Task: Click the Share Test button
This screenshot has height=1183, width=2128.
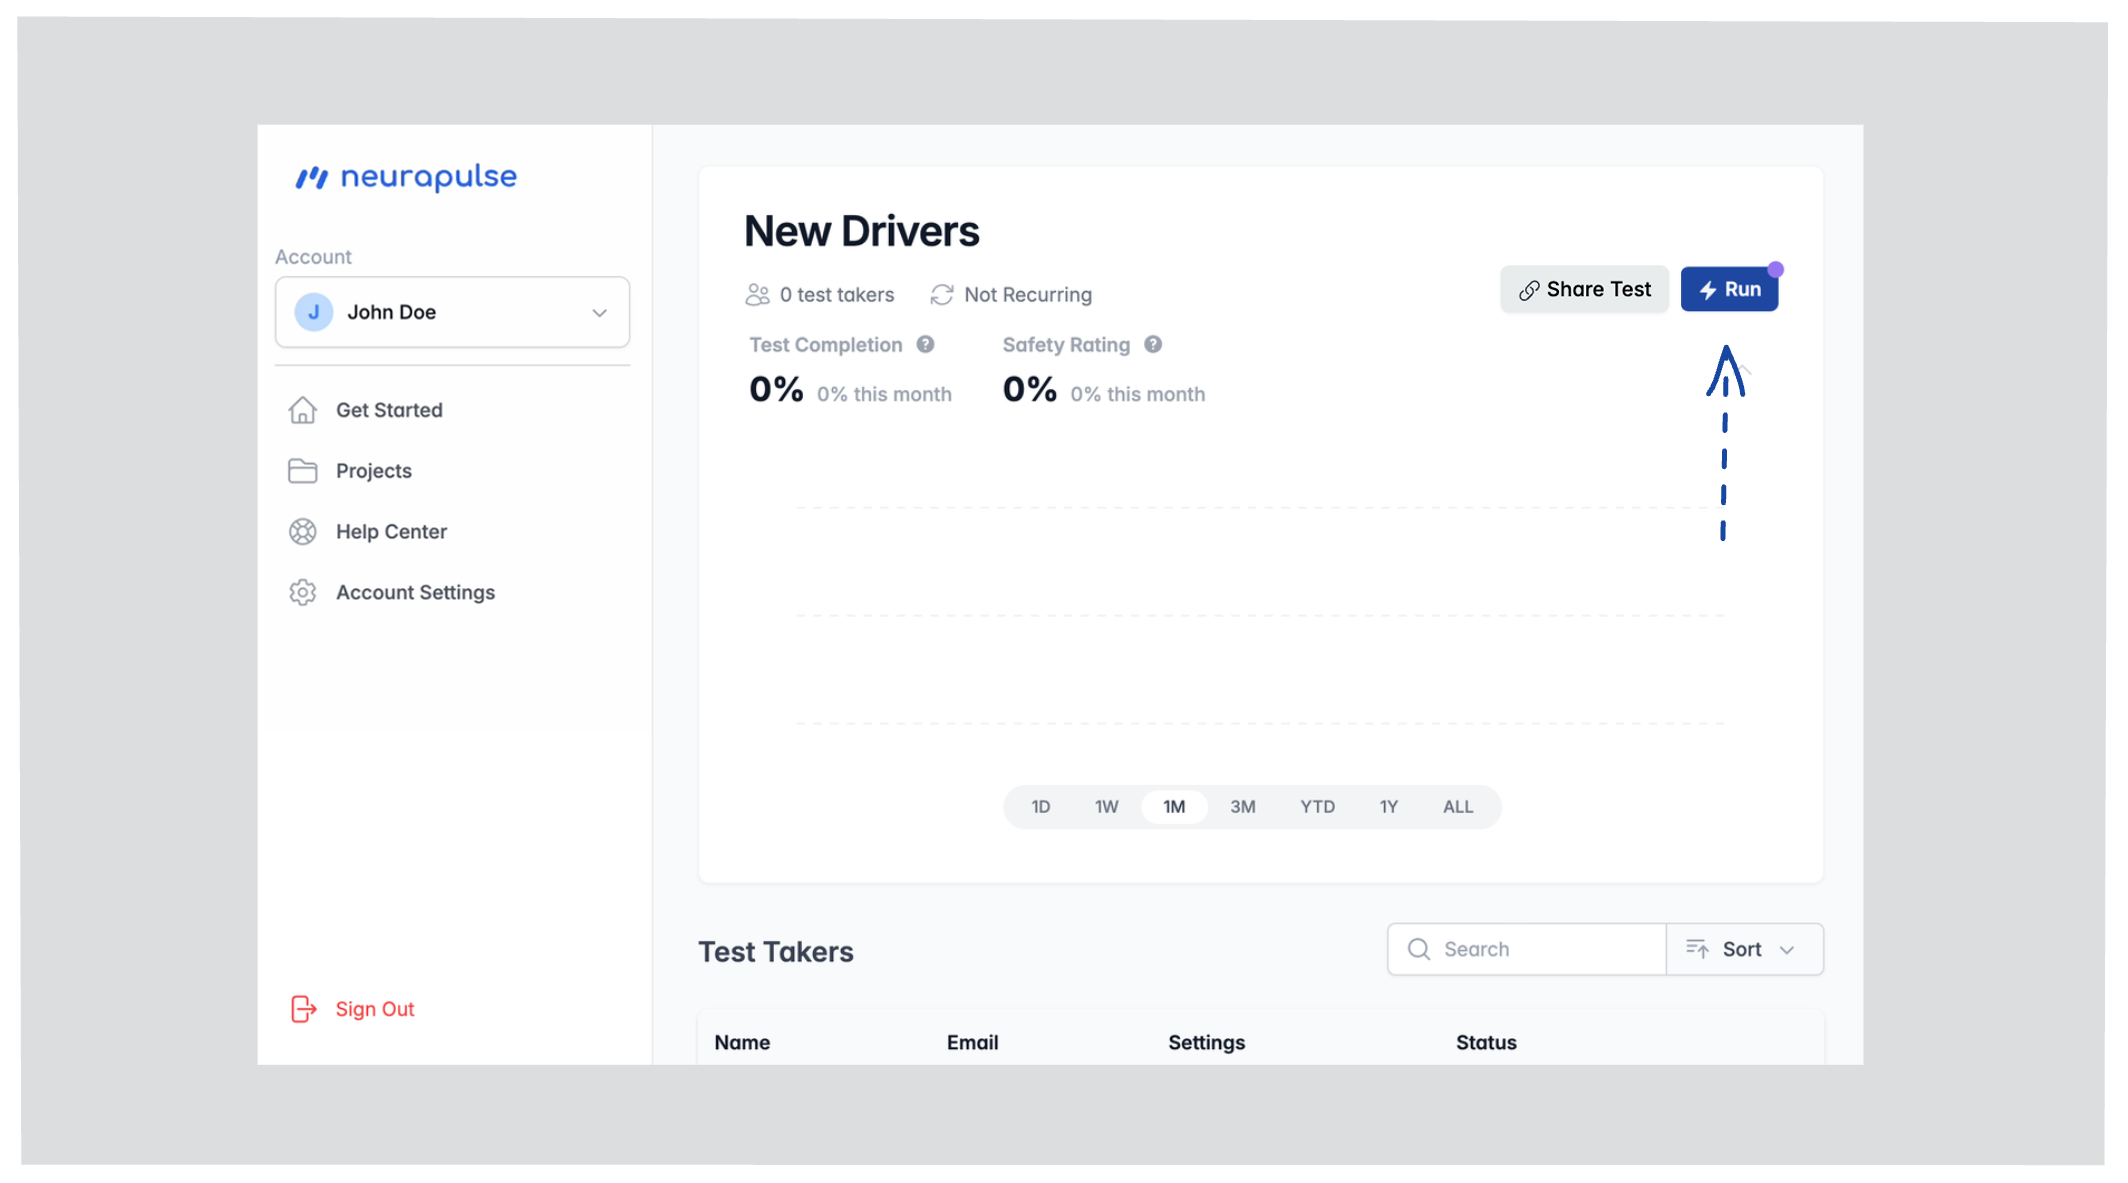Action: point(1584,290)
